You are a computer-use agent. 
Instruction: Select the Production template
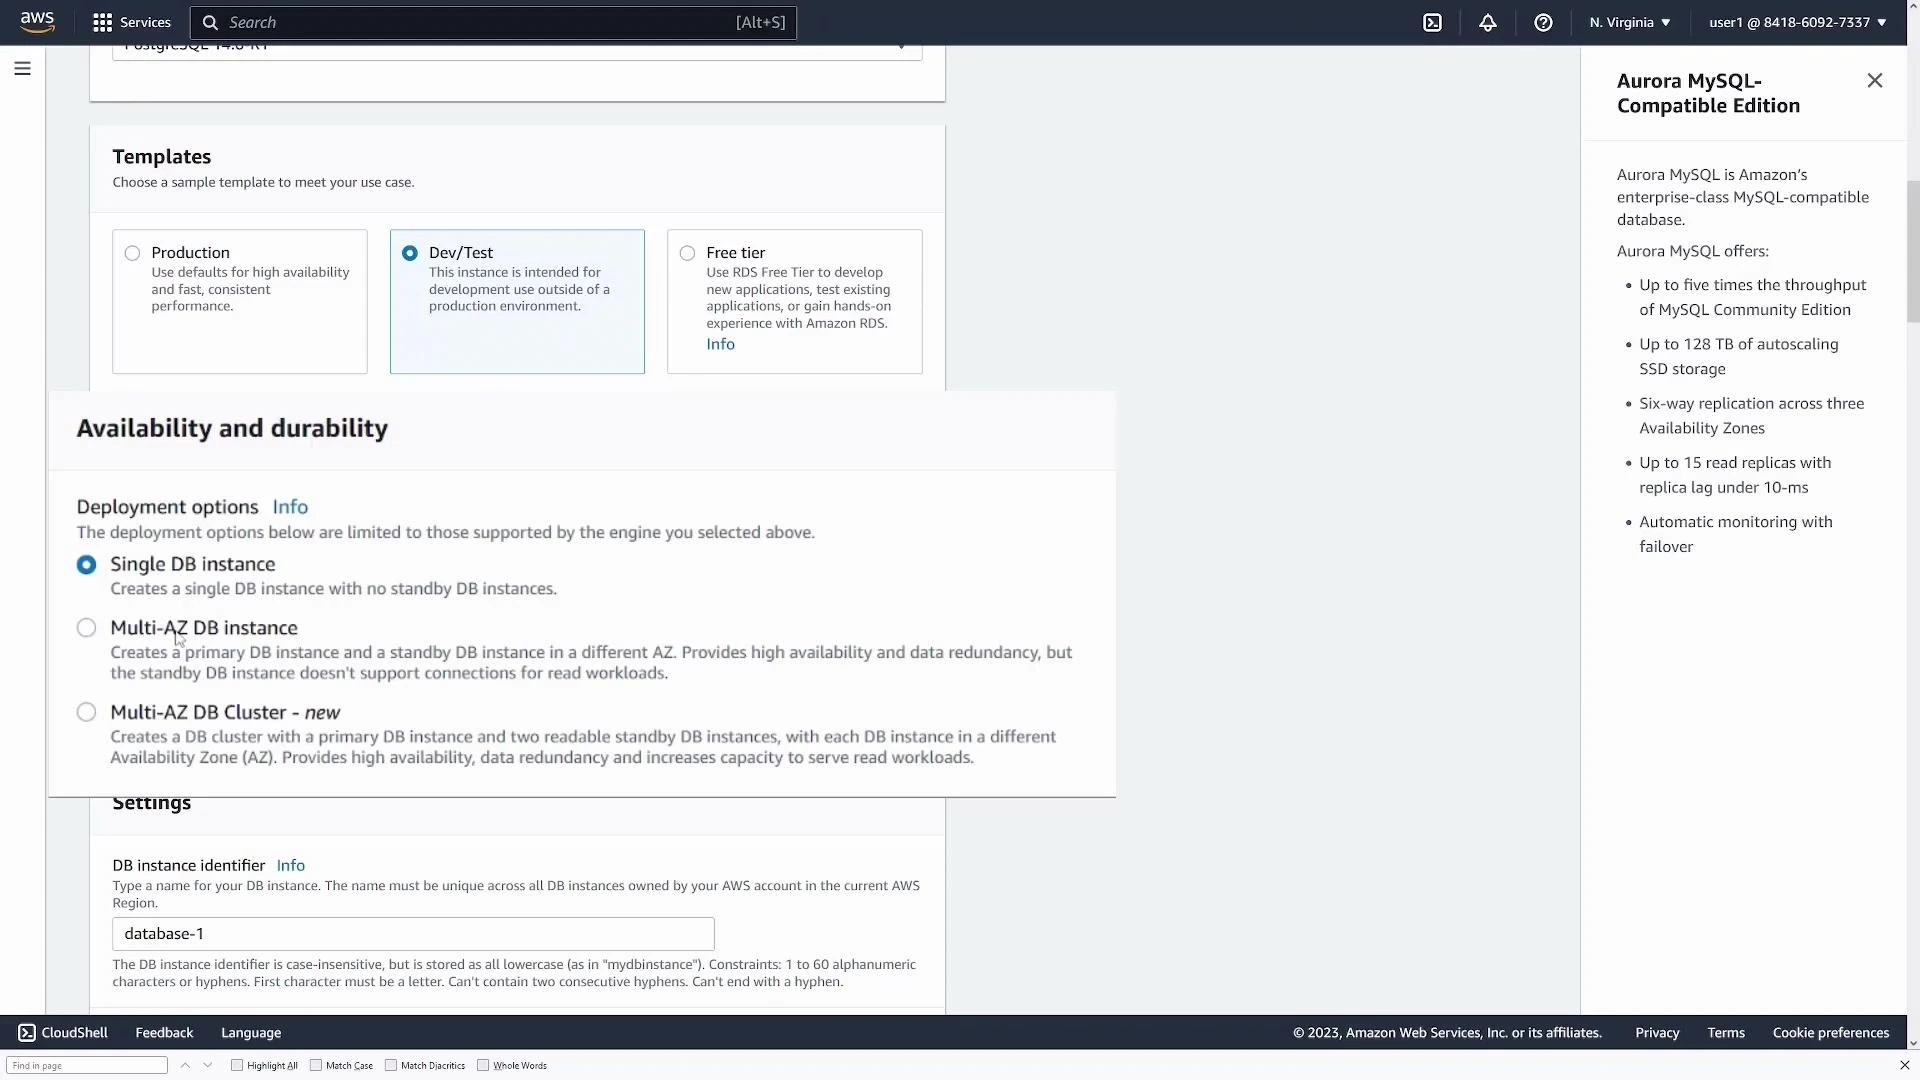point(132,253)
